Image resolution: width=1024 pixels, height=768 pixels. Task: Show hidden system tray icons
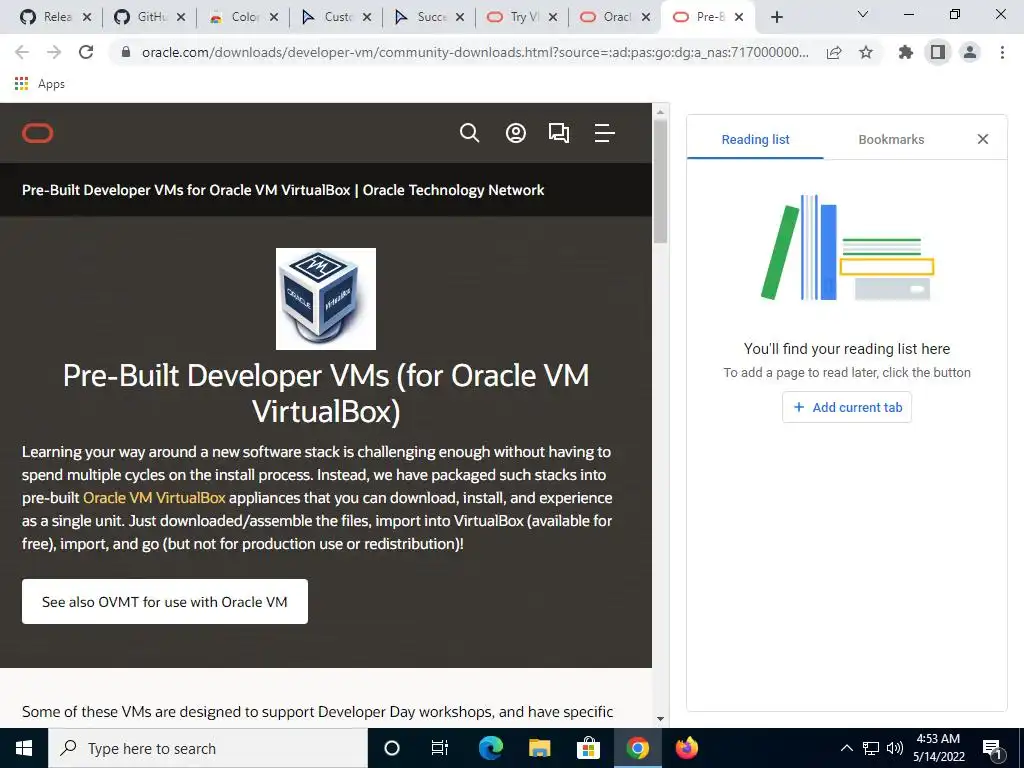pyautogui.click(x=846, y=748)
